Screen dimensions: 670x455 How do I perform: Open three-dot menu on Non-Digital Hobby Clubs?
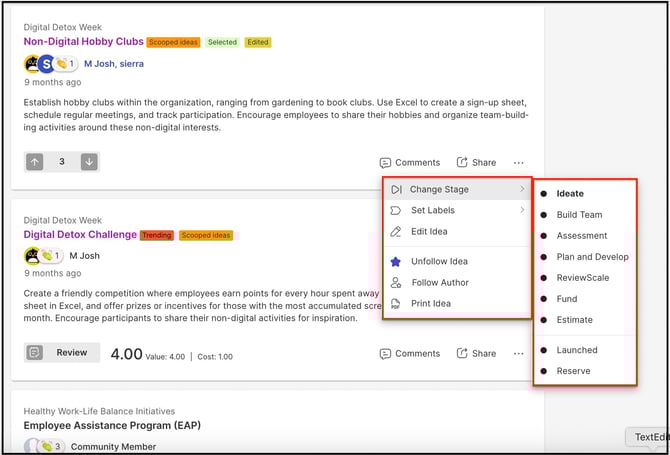coord(518,162)
